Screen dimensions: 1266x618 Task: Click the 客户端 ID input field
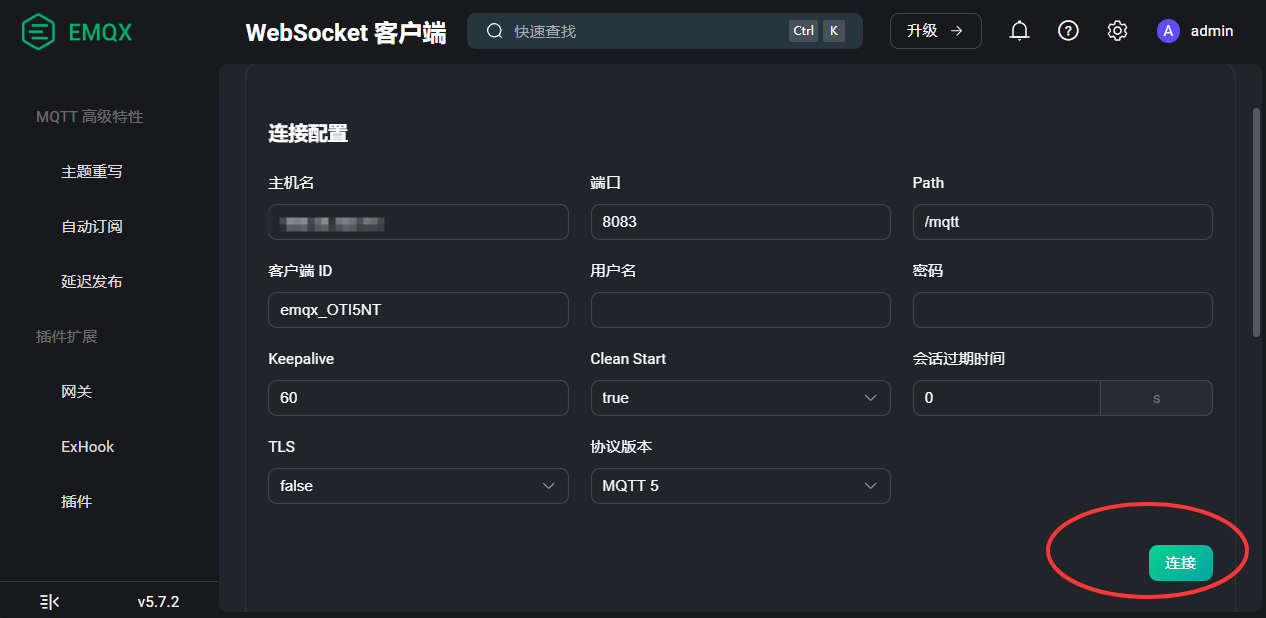click(418, 310)
